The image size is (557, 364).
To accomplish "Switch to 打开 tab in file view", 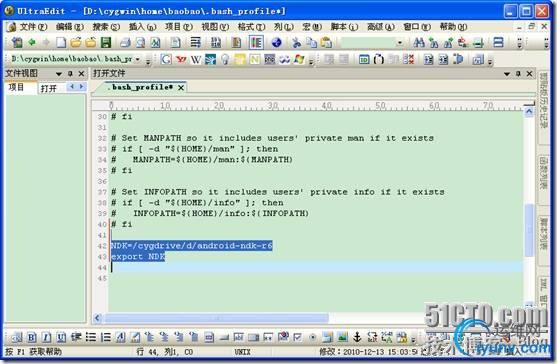I will pos(49,88).
